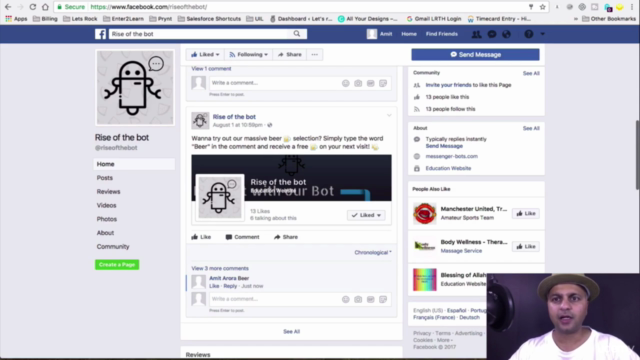Insert emoji in bottom comment box

click(x=346, y=299)
